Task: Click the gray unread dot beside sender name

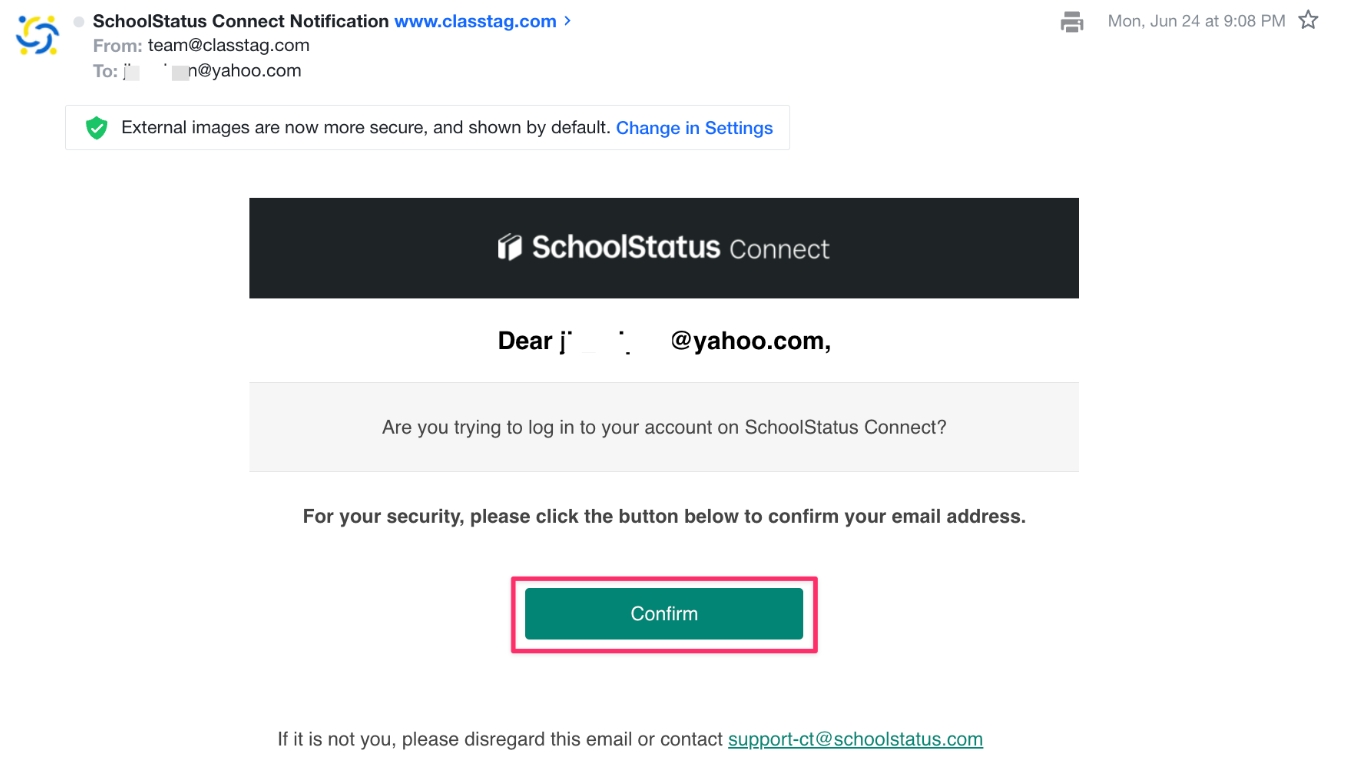Action: (x=79, y=22)
